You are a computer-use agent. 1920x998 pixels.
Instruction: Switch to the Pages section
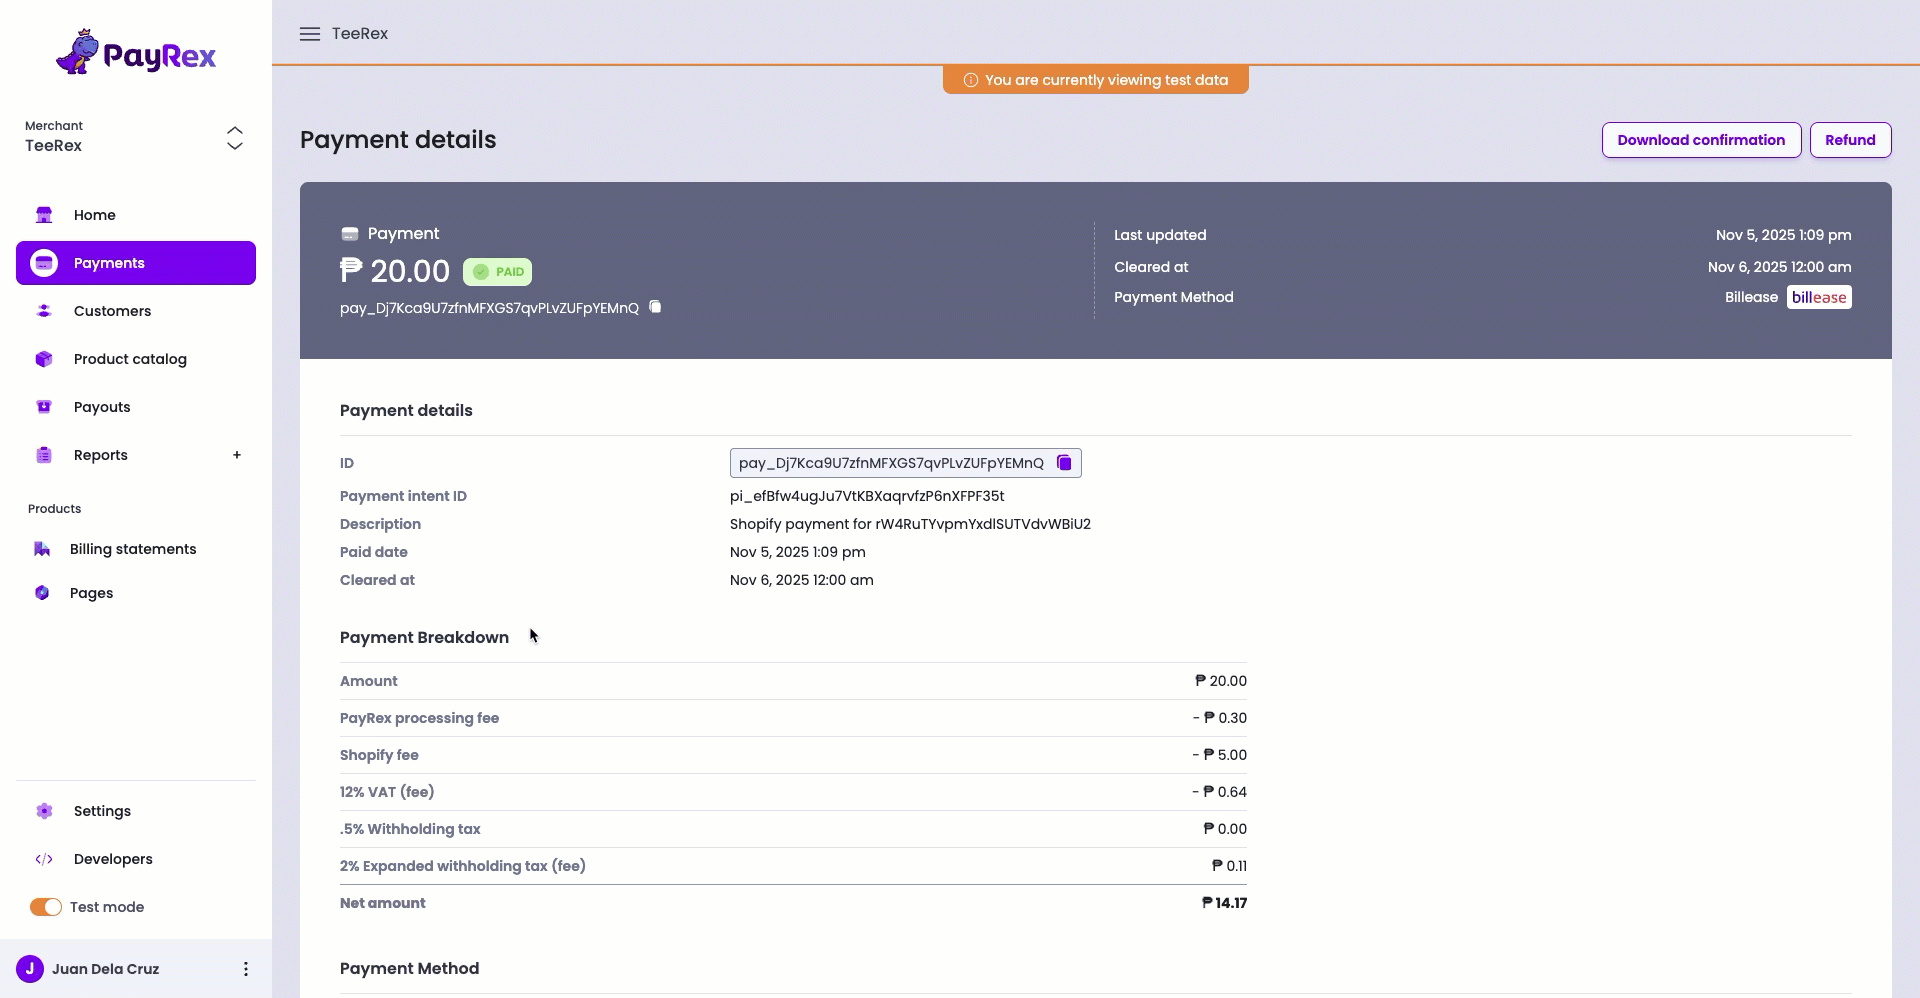41,592
